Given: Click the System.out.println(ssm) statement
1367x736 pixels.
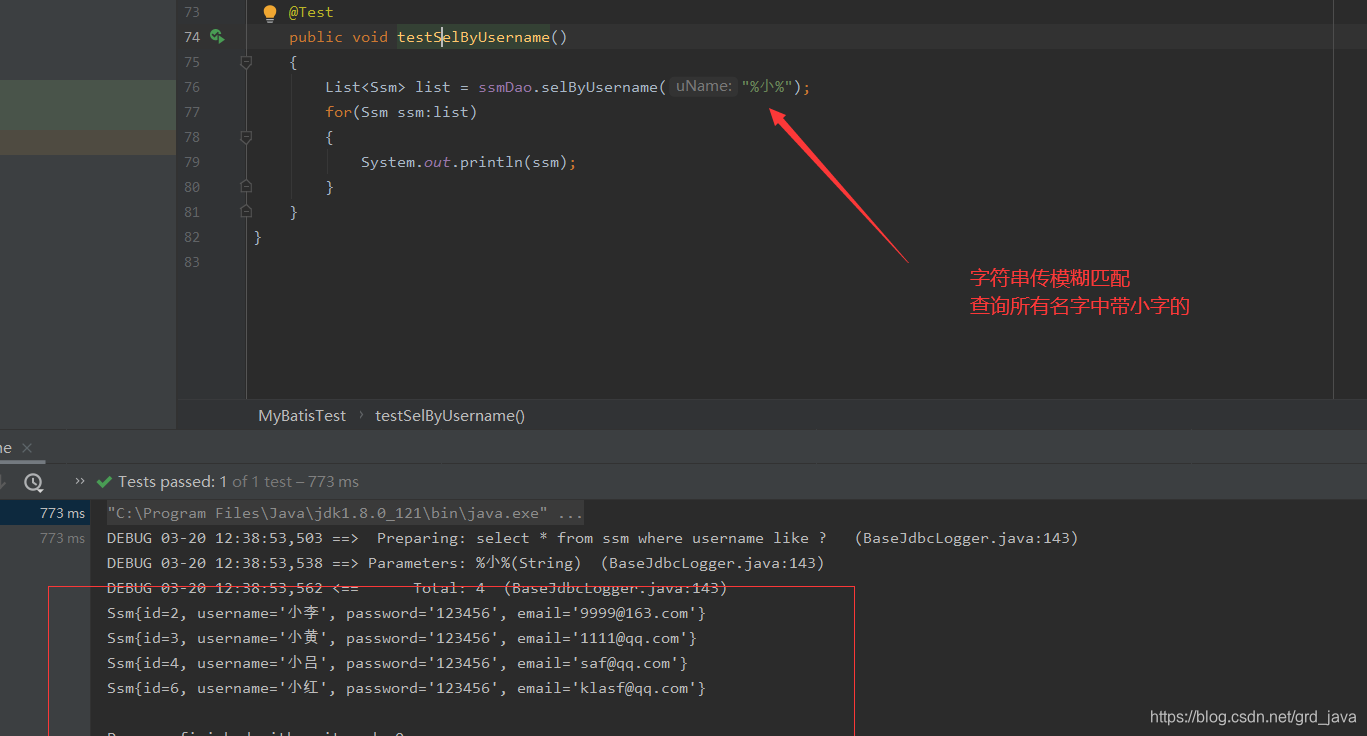Looking at the screenshot, I should [469, 162].
